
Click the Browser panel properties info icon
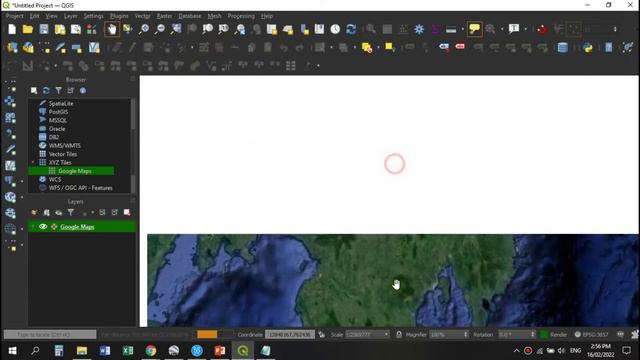83,91
